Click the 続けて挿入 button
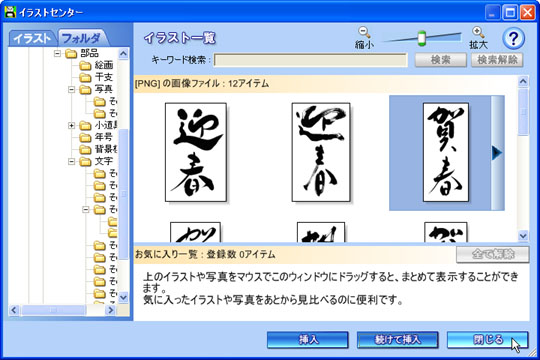Image resolution: width=540 pixels, height=360 pixels. (x=397, y=340)
